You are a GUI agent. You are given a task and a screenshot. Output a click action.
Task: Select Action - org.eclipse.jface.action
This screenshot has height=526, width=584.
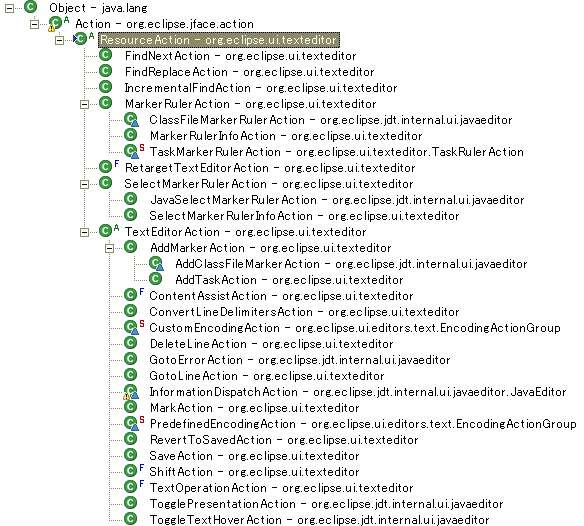(164, 24)
